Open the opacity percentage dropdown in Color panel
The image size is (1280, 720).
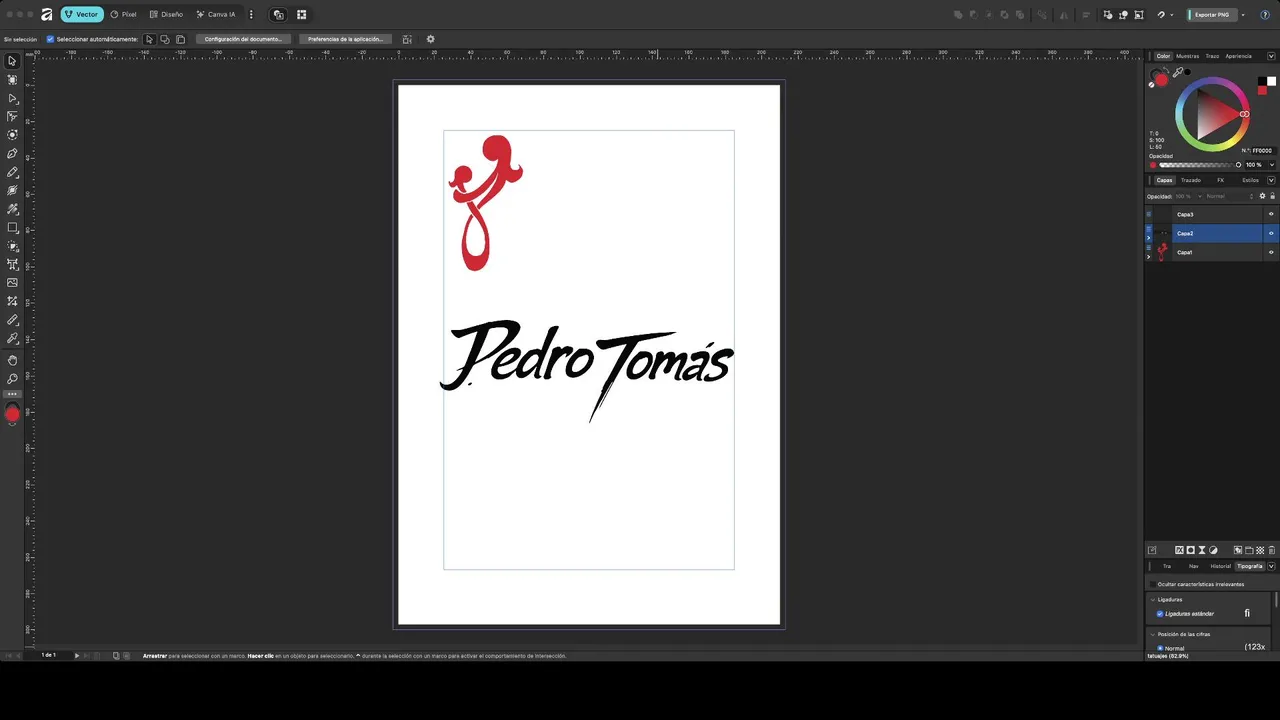[1271, 165]
